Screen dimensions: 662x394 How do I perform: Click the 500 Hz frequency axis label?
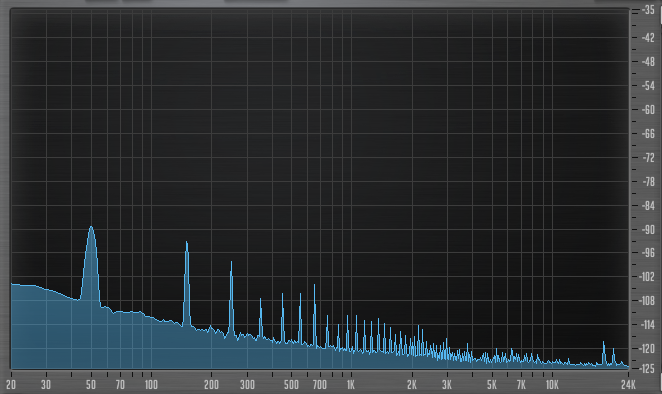(291, 385)
